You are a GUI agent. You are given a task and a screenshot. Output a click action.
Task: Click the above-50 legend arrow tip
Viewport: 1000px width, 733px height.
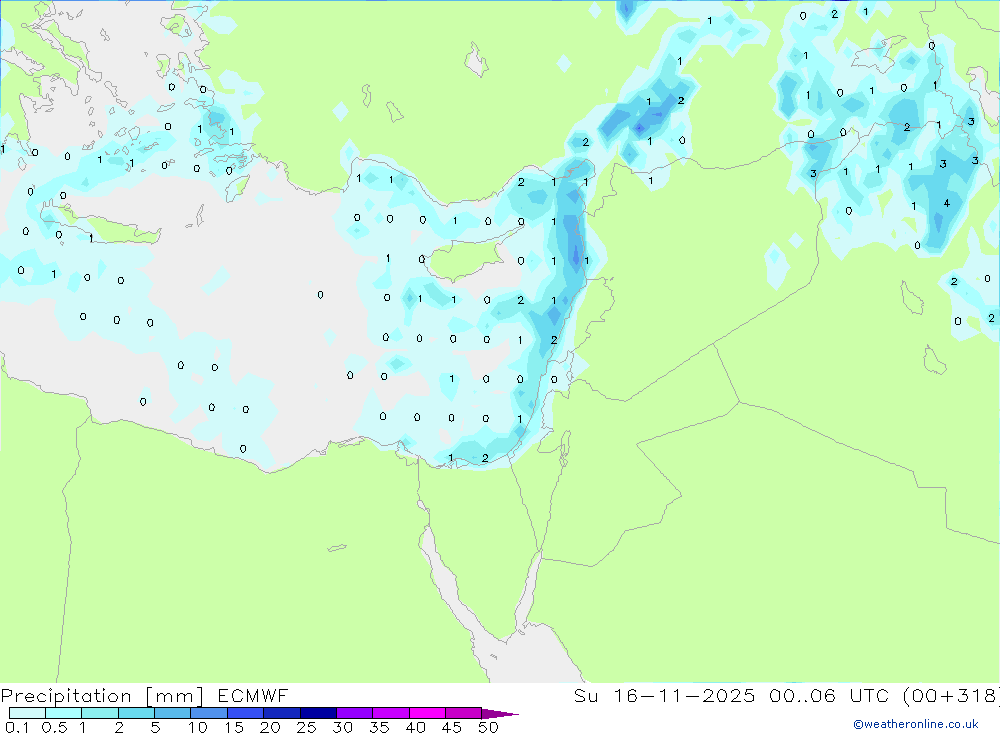pos(501,713)
